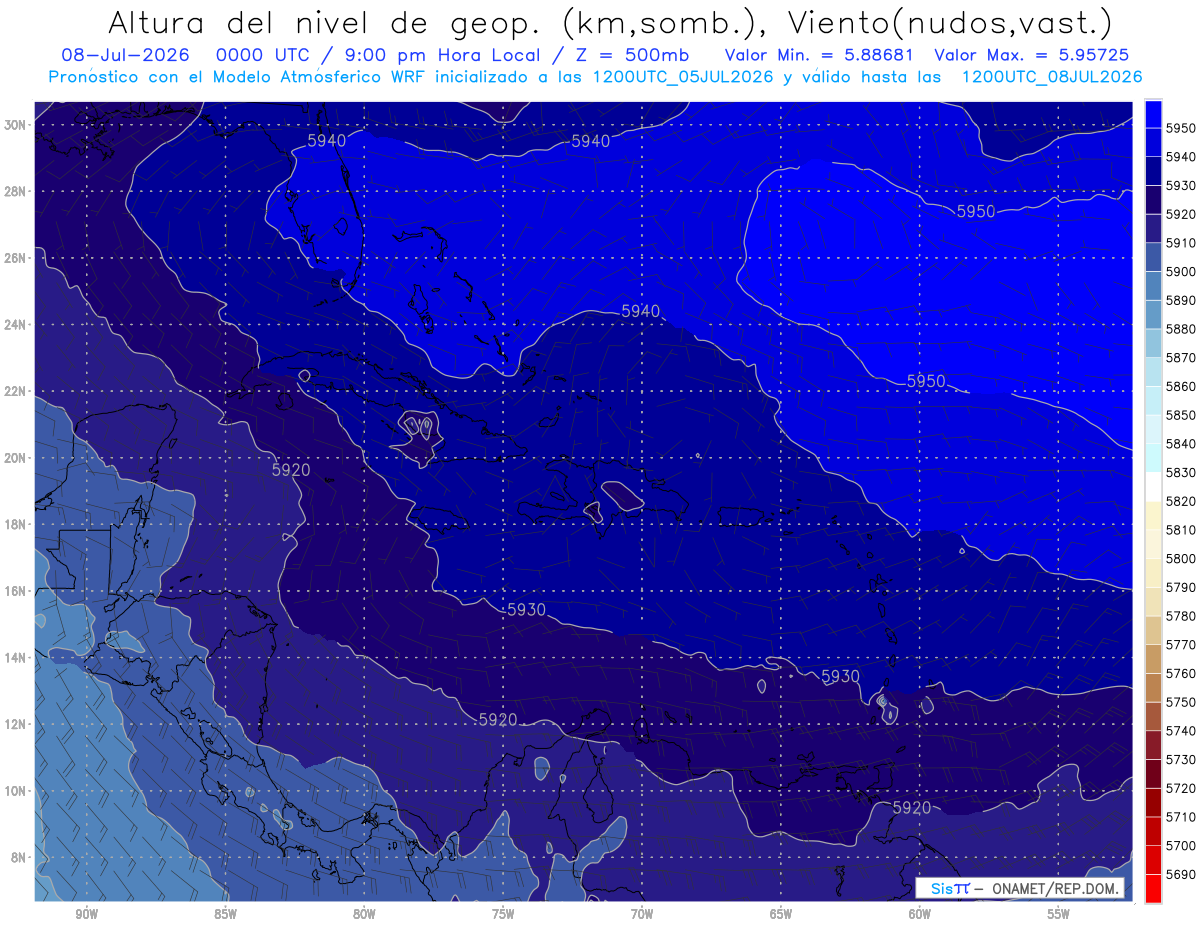This screenshot has width=1200, height=927.
Task: Click the 16N latitude axis label
Action: (17, 591)
